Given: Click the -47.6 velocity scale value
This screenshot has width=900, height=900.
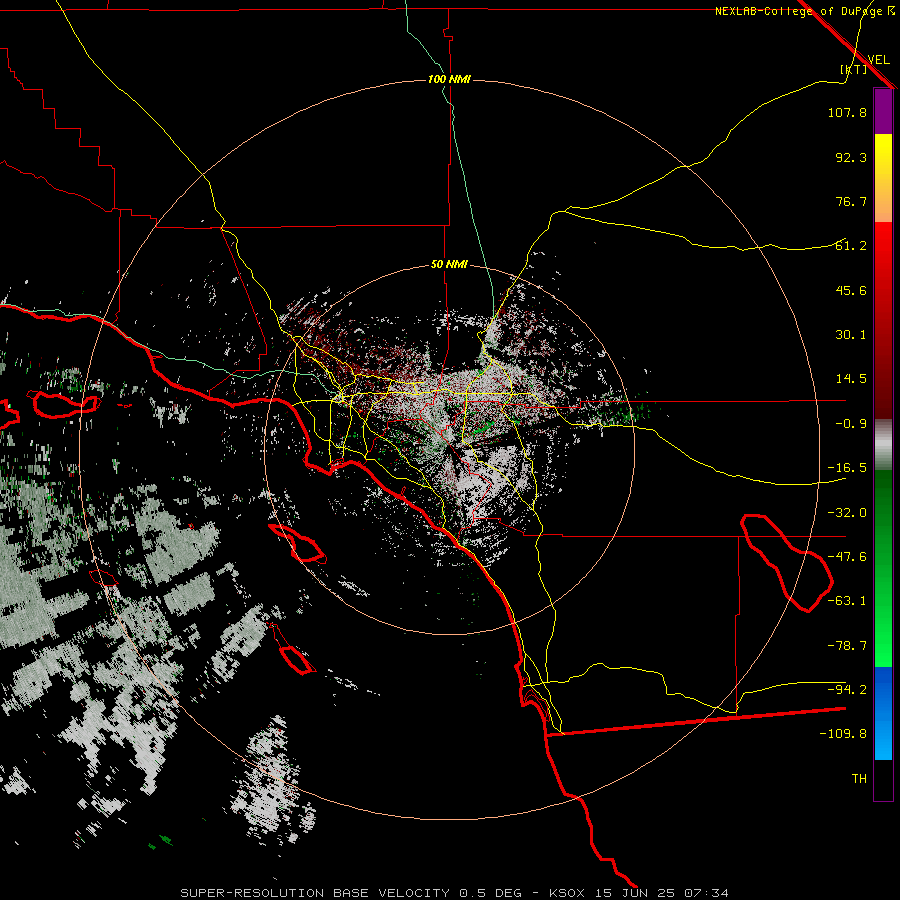Looking at the screenshot, I should pyautogui.click(x=847, y=557).
